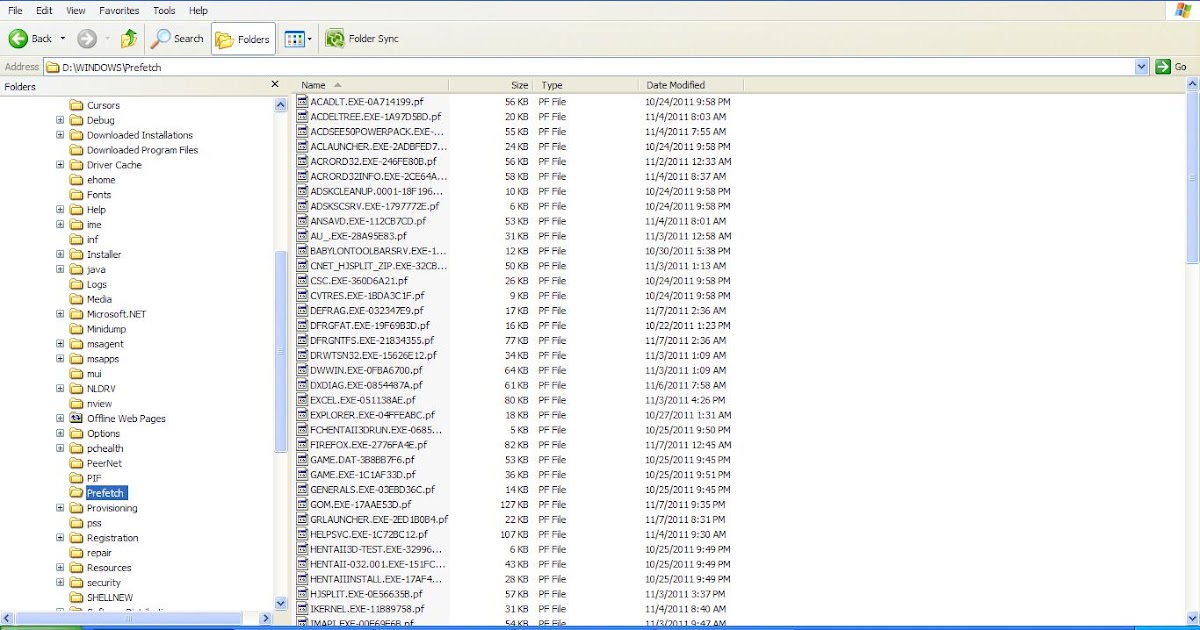Open the Help menu
Viewport: 1200px width, 630px height.
pyautogui.click(x=198, y=10)
